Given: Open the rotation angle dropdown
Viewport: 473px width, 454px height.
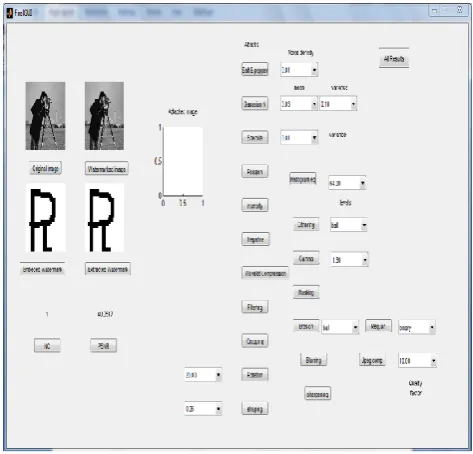Looking at the screenshot, I should [203, 375].
